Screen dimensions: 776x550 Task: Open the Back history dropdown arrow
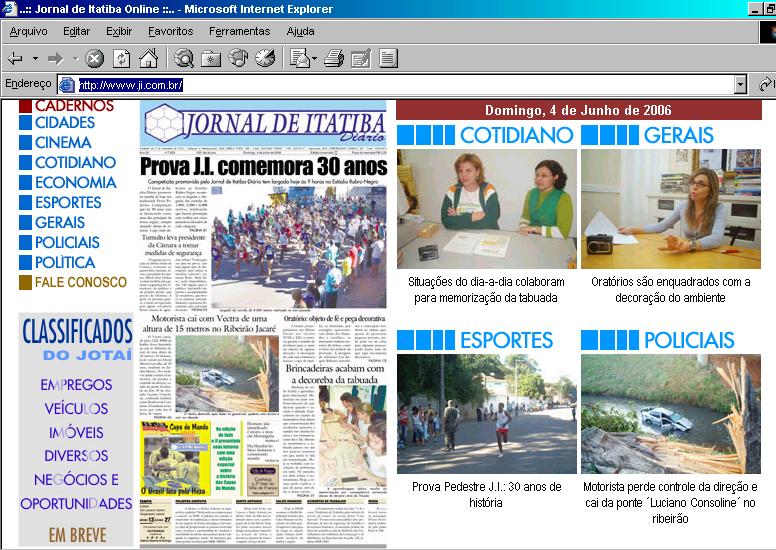[35, 59]
